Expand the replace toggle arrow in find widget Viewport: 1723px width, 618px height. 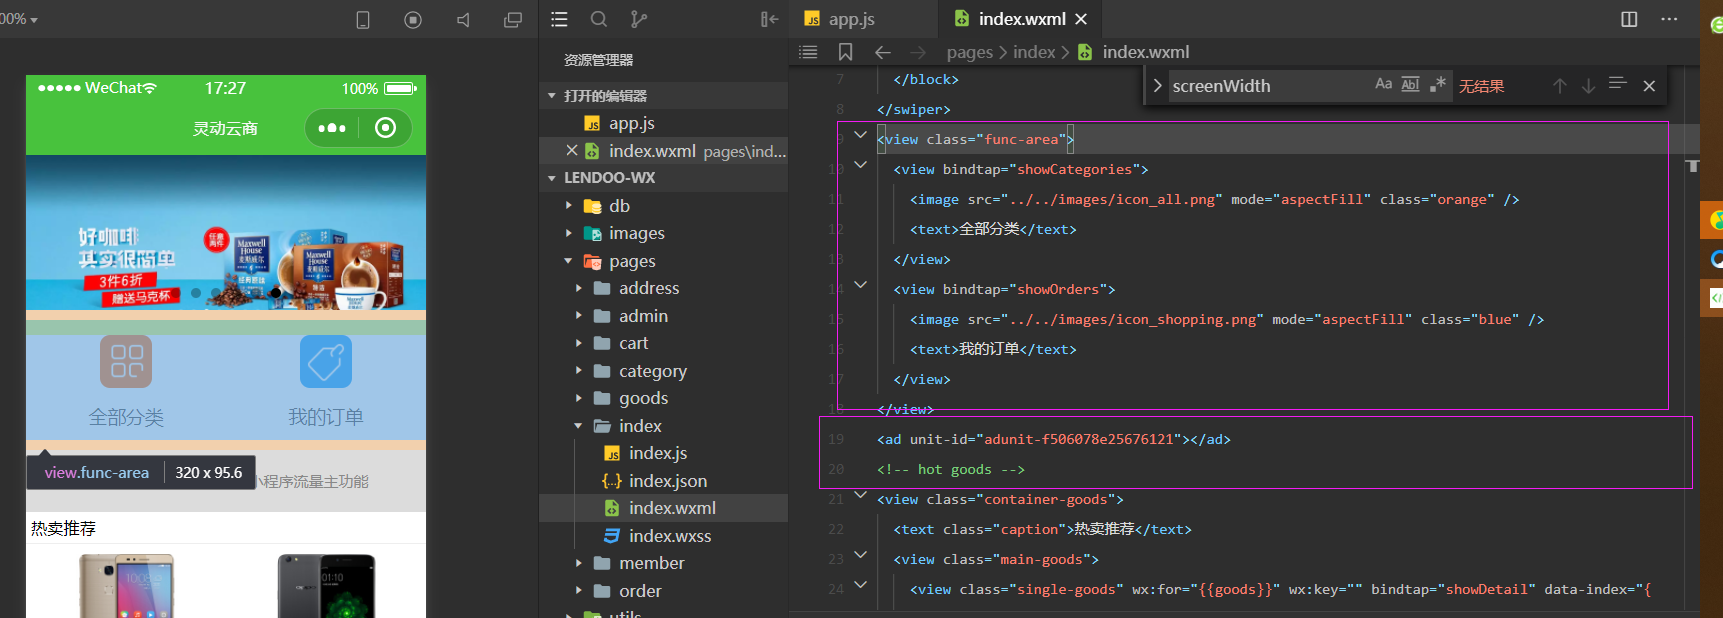pyautogui.click(x=1157, y=86)
